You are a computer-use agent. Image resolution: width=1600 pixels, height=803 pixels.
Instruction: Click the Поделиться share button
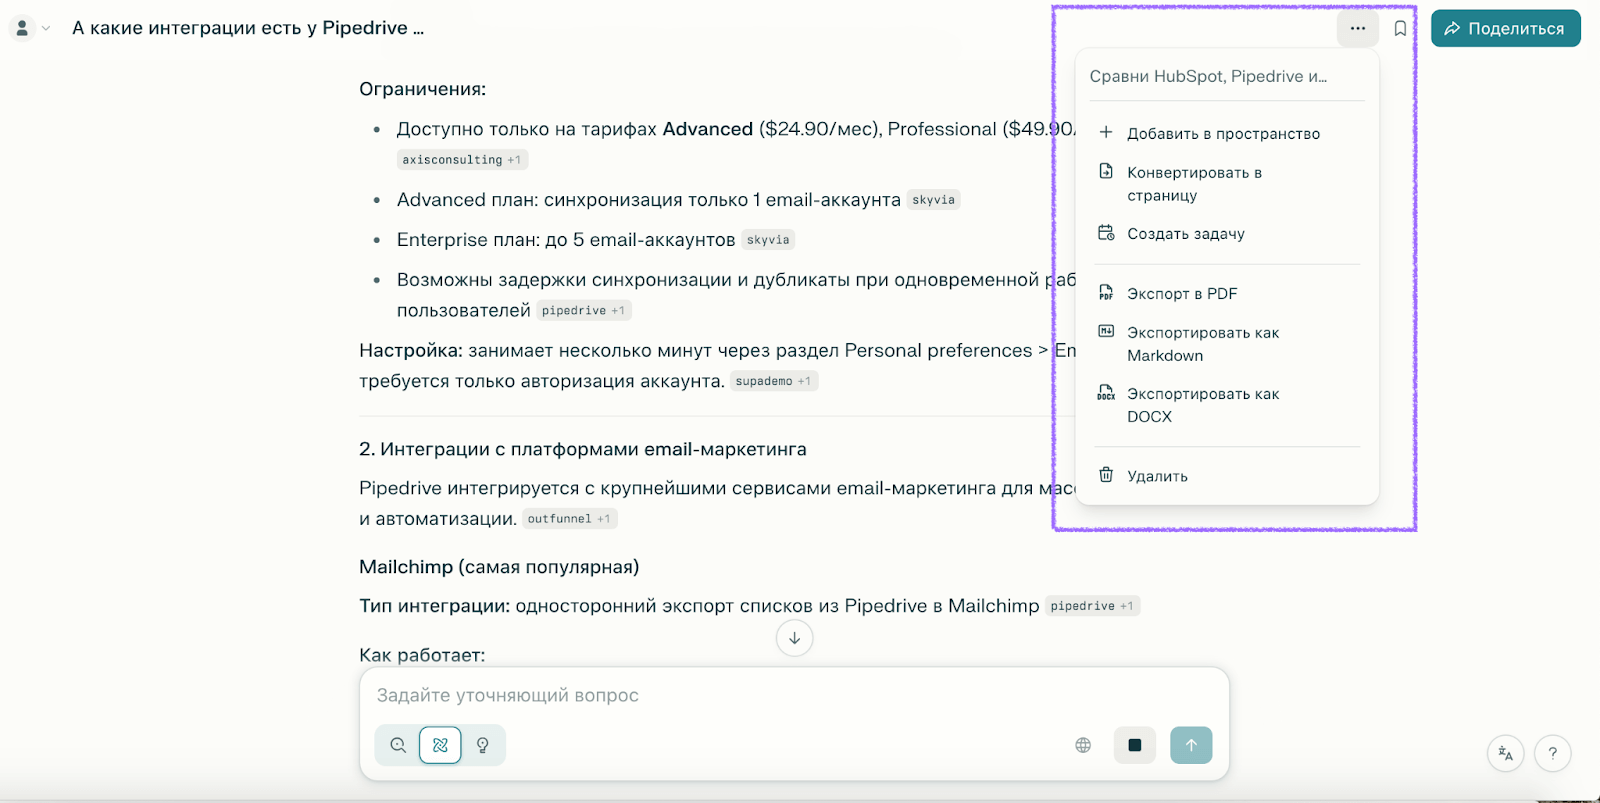click(1505, 28)
